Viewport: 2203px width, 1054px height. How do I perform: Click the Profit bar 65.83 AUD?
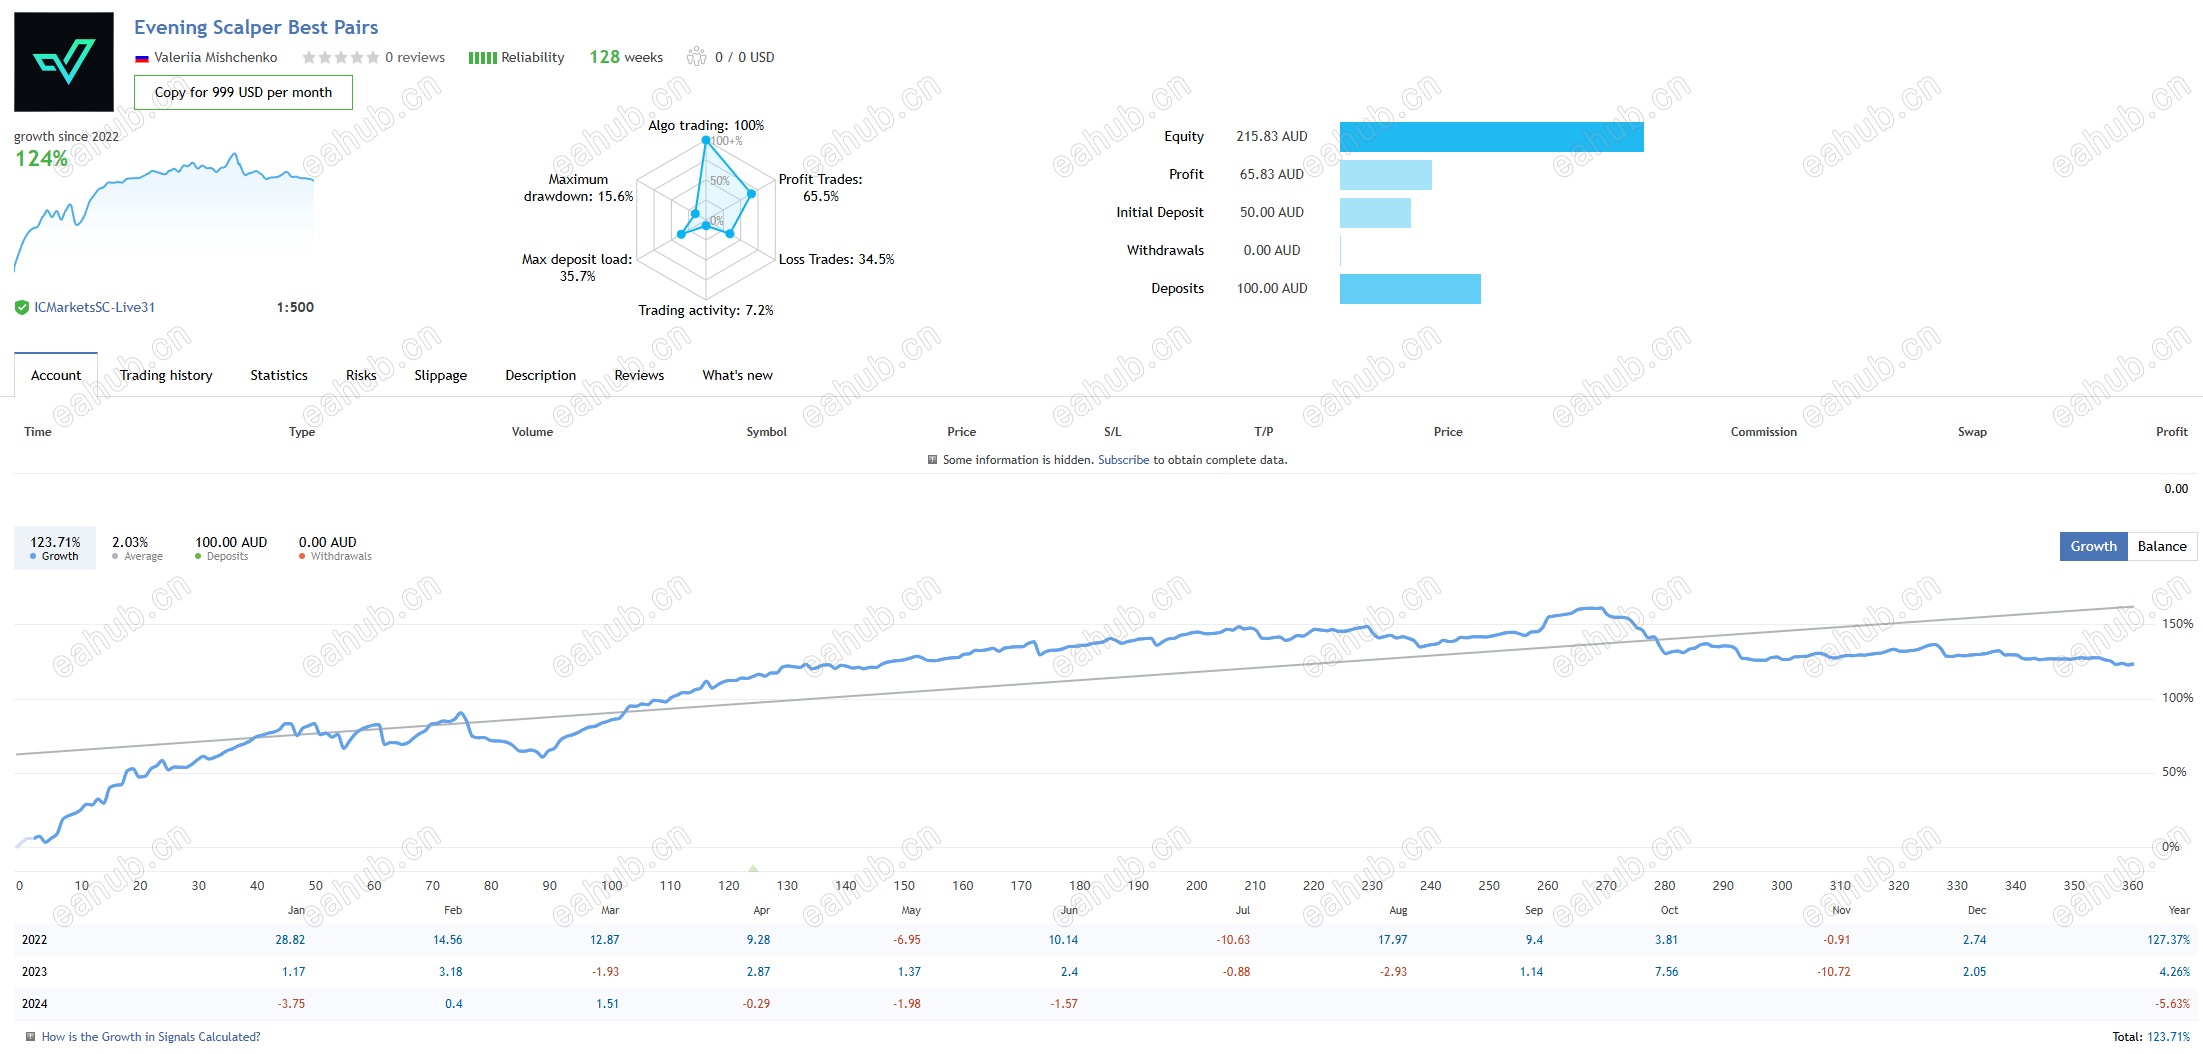pyautogui.click(x=1386, y=175)
